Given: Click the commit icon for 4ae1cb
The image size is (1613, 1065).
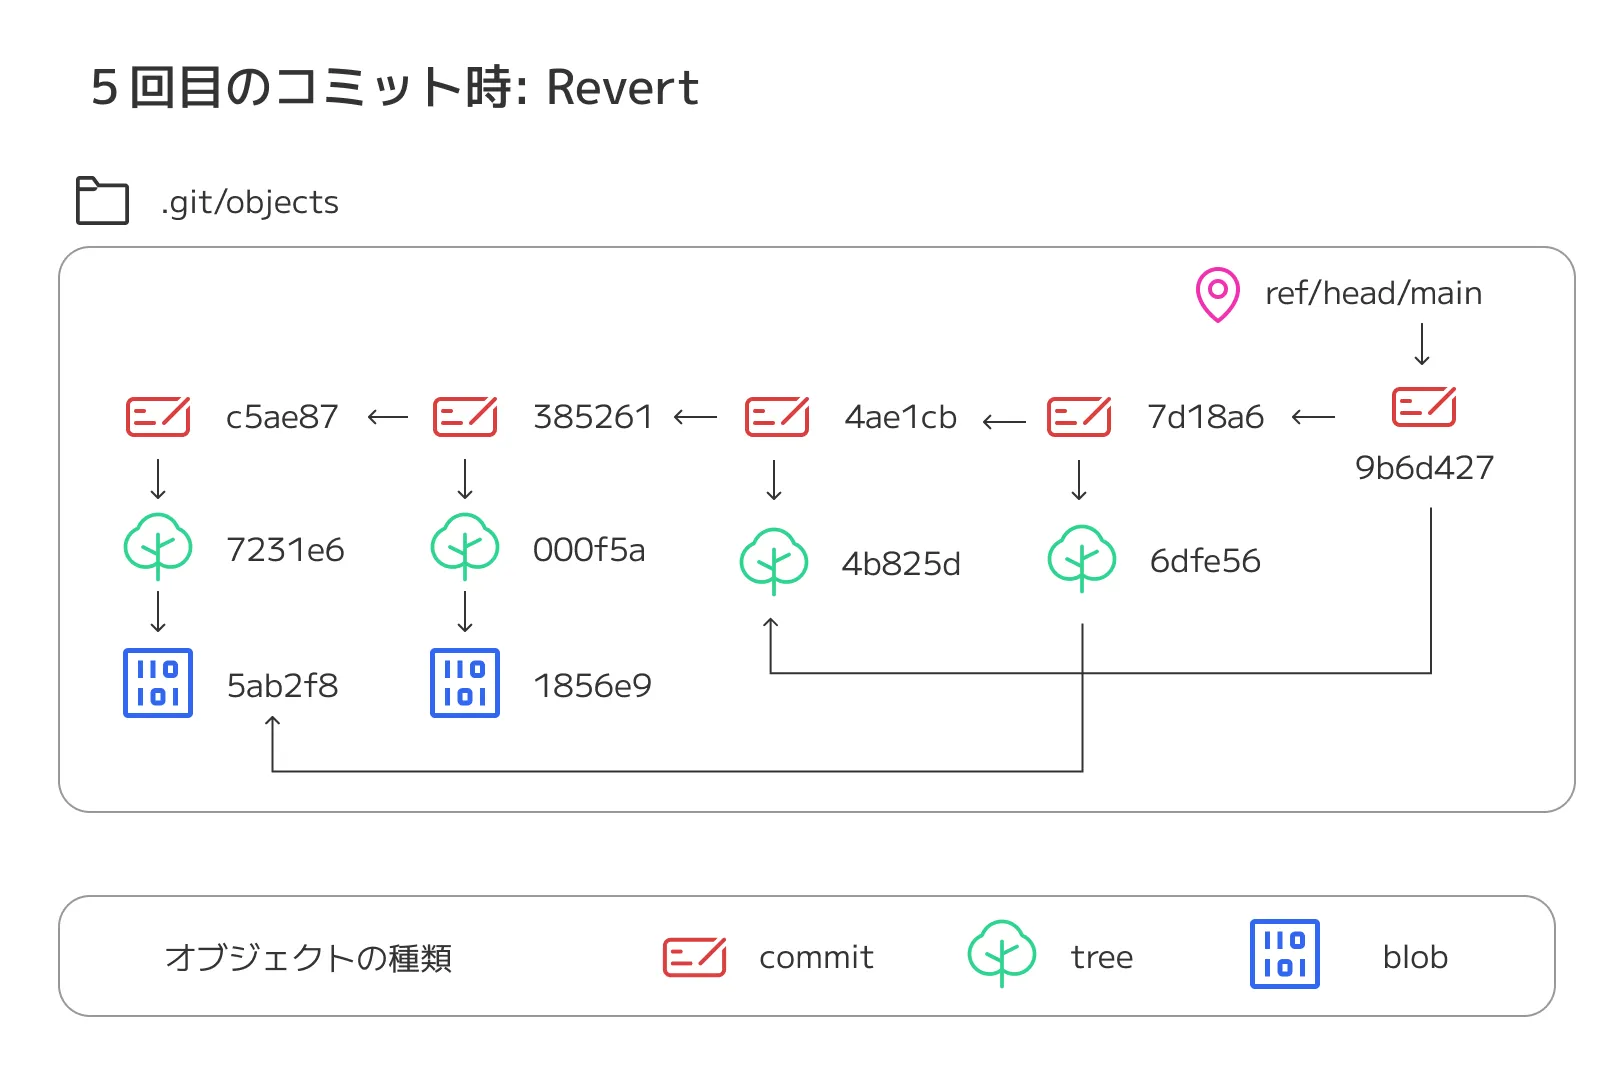Looking at the screenshot, I should coord(777,417).
